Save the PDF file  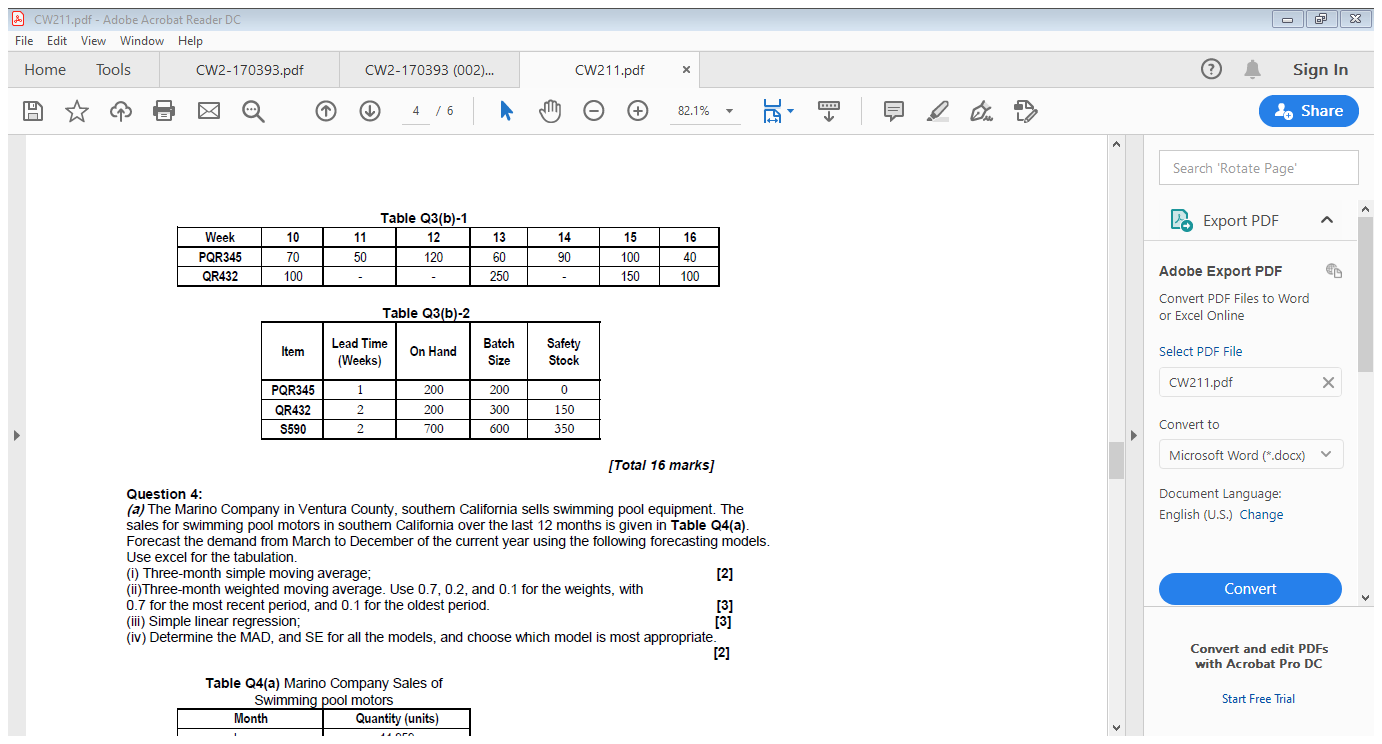point(32,111)
